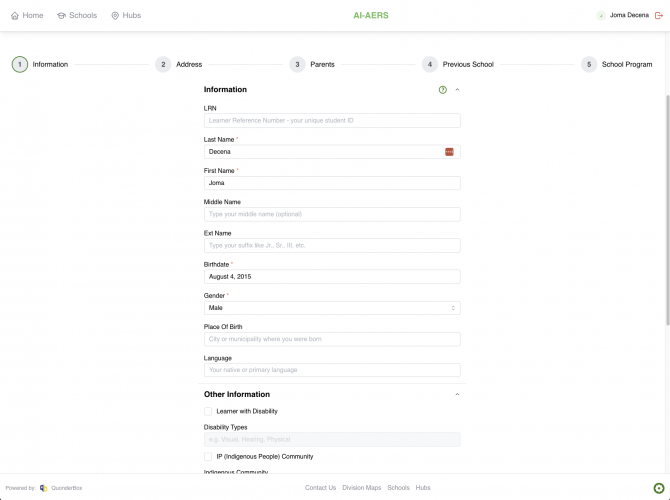Click the AI-AERS title link
This screenshot has width=670, height=500.
click(x=371, y=15)
